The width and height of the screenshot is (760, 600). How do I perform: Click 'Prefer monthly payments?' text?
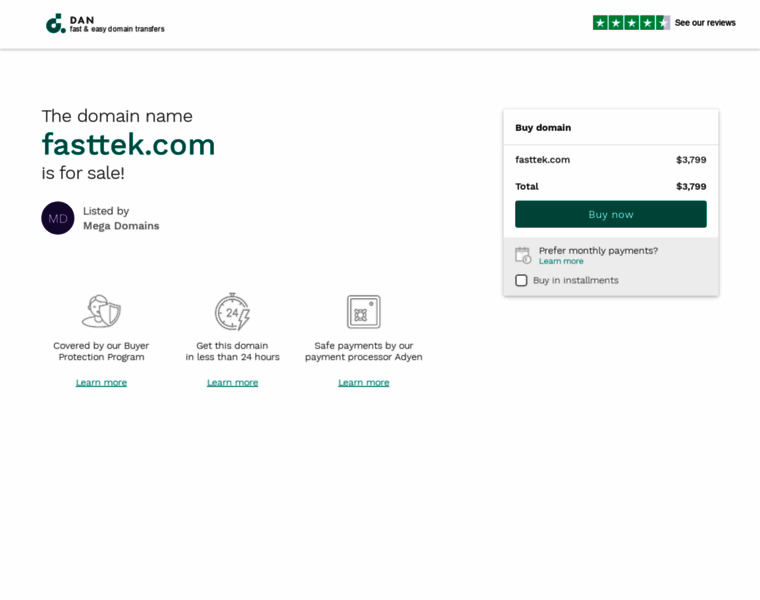598,251
